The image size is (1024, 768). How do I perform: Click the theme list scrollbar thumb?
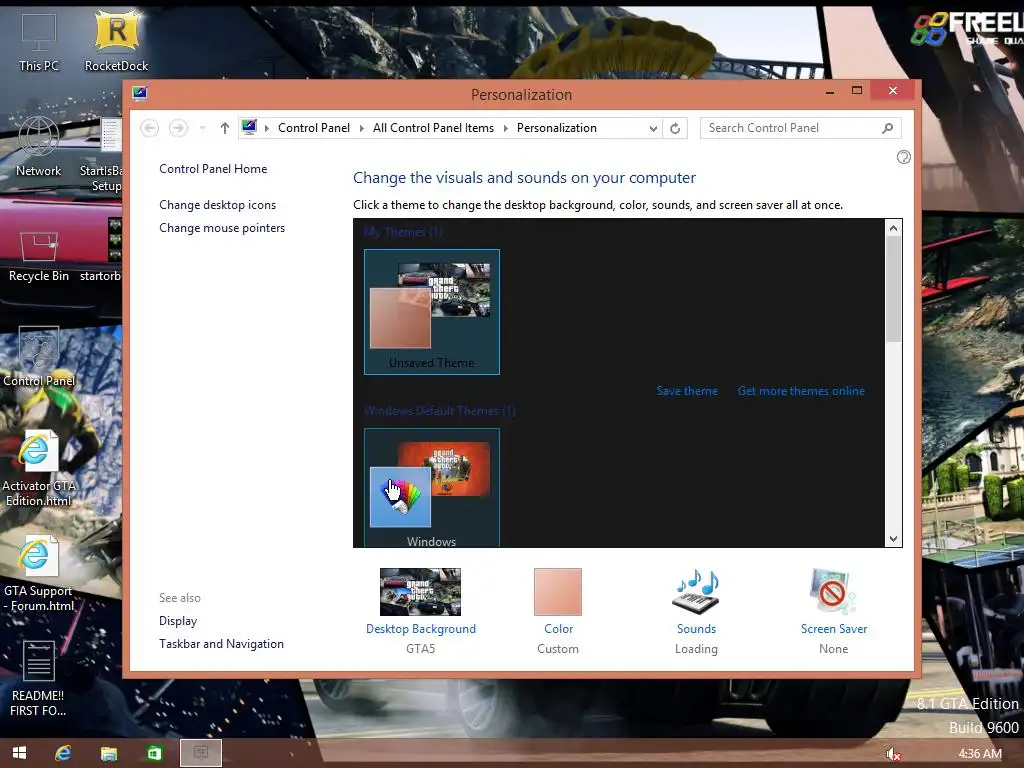(893, 289)
